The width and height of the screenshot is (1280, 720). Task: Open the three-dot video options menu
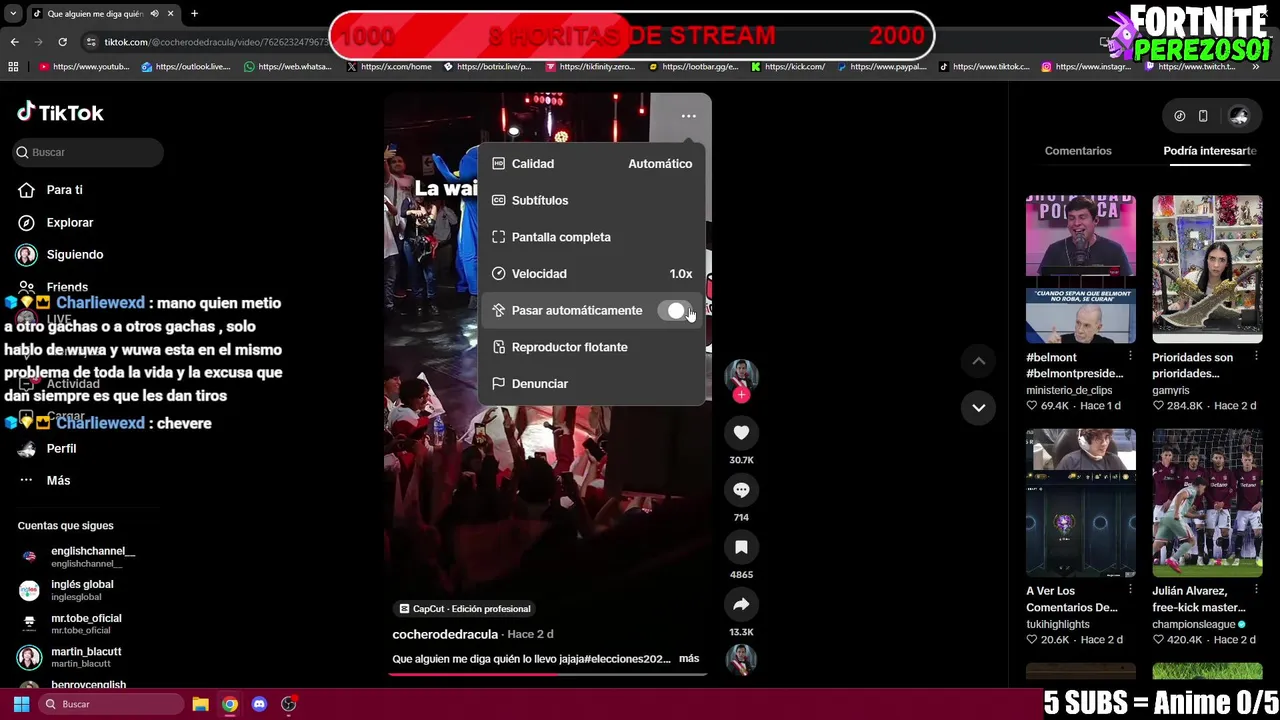[x=689, y=116]
